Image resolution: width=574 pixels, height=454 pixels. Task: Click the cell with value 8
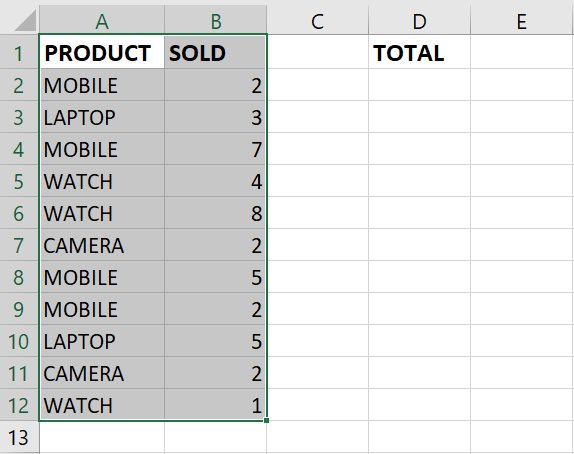[216, 213]
